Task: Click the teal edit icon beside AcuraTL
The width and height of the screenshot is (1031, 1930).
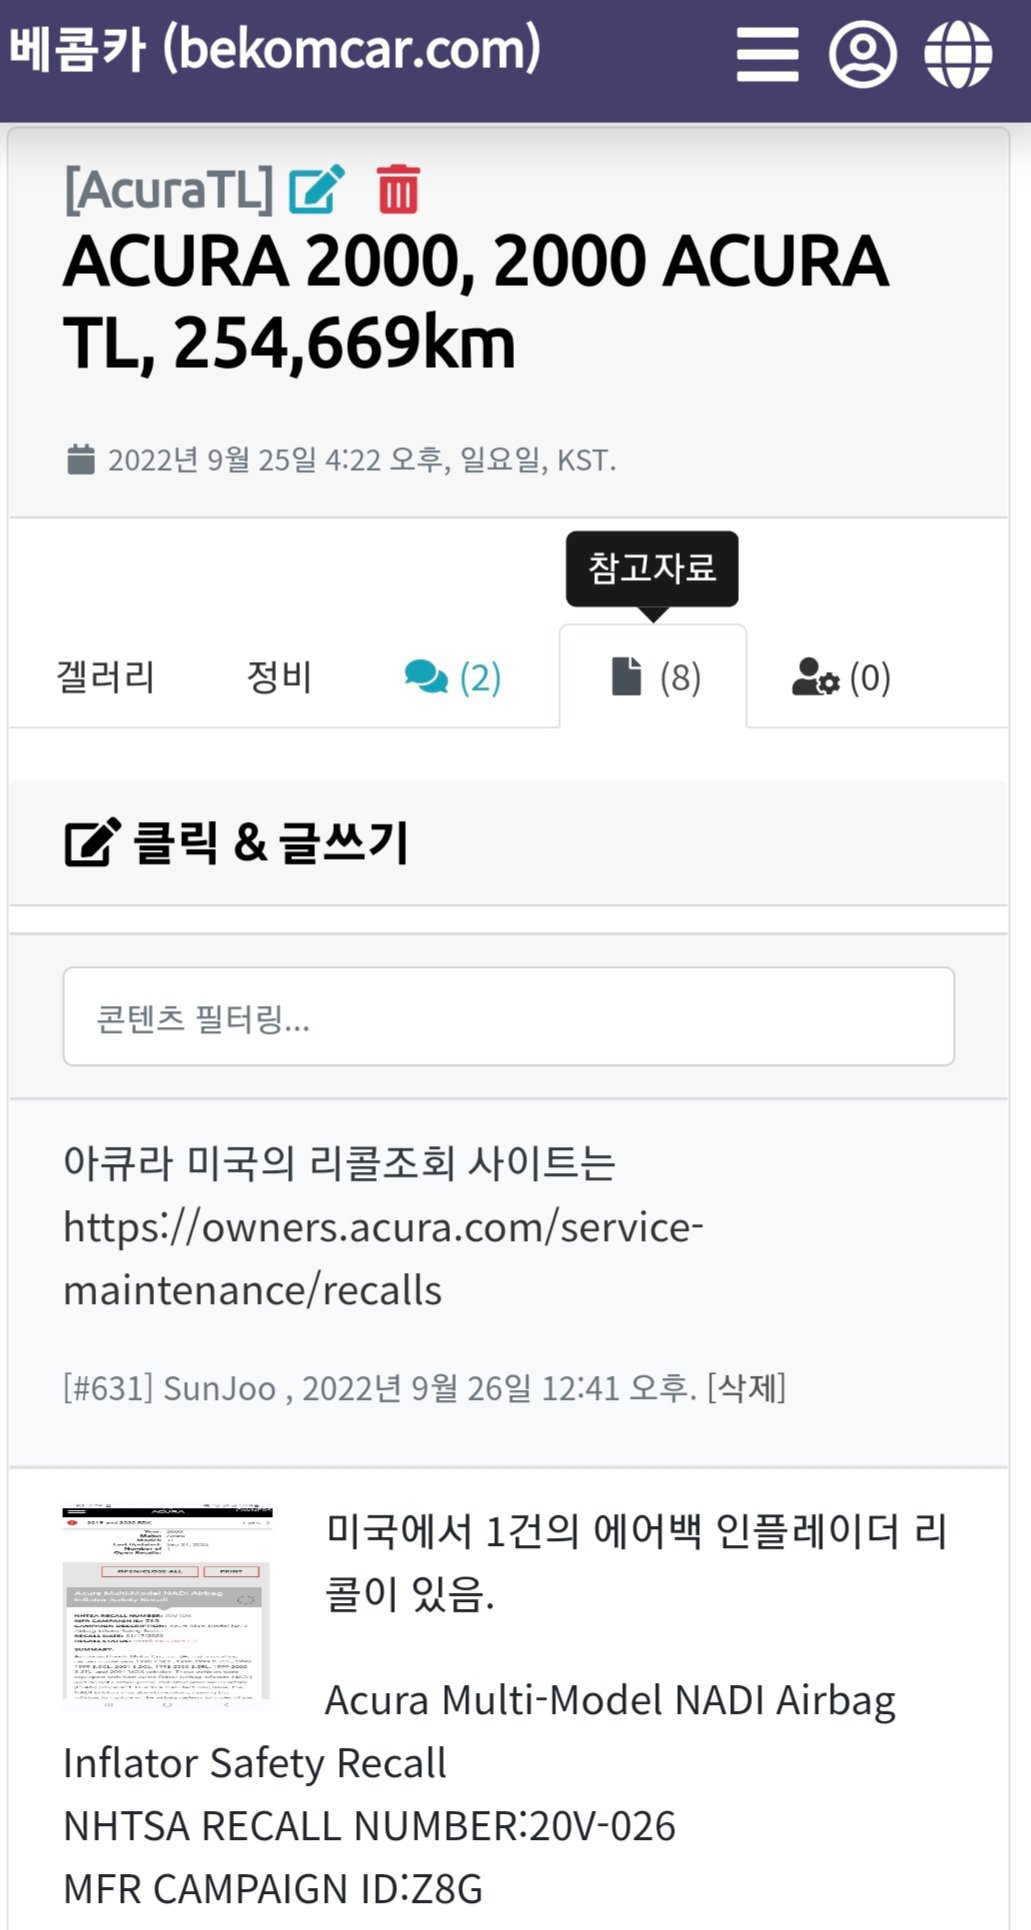Action: pyautogui.click(x=316, y=189)
